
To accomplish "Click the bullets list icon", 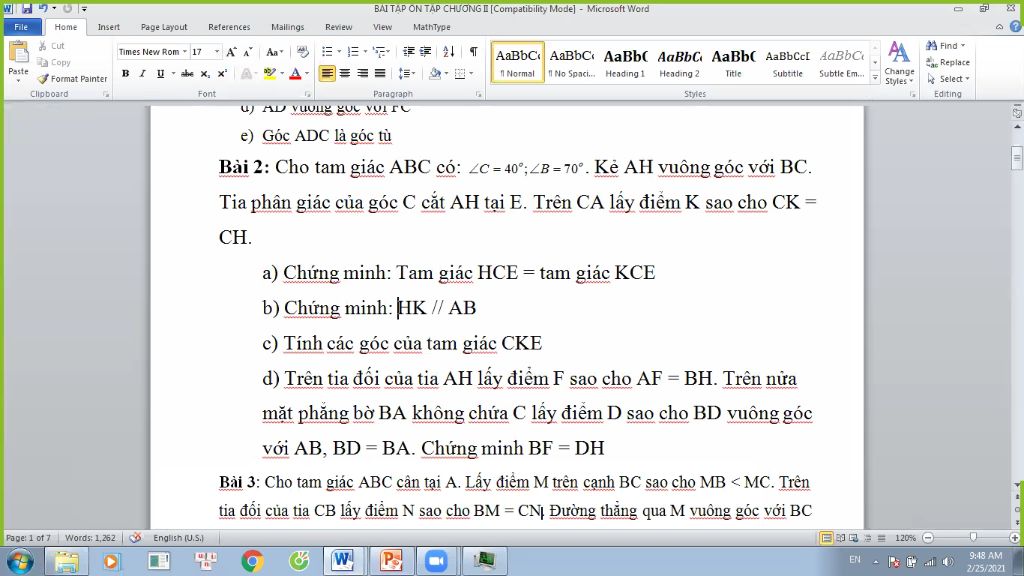I will (327, 52).
